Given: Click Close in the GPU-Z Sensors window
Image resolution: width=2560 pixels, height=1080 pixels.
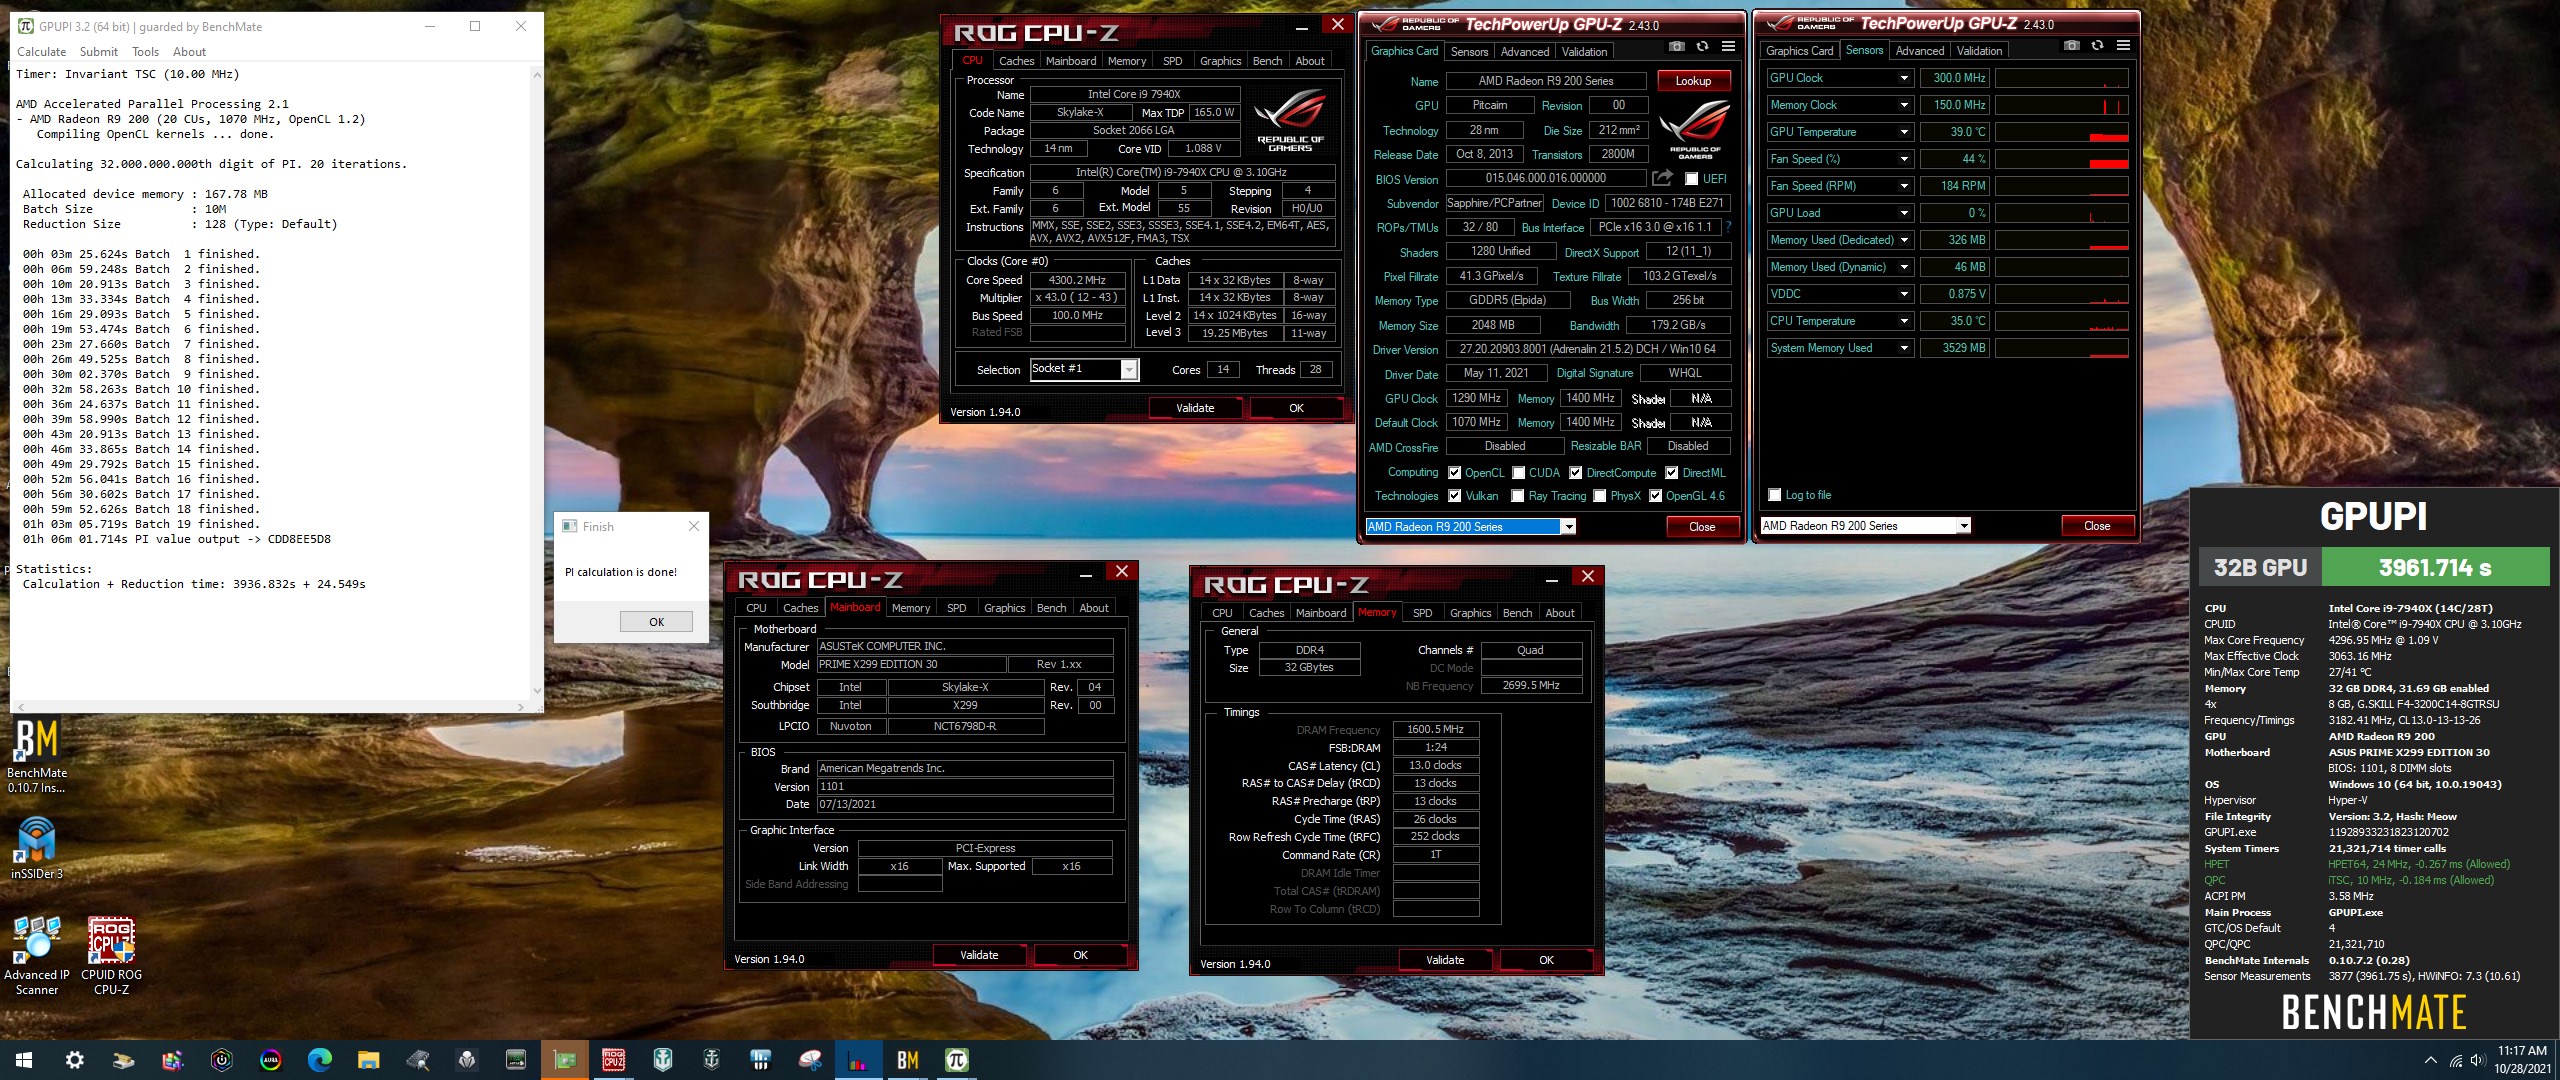Looking at the screenshot, I should point(2097,526).
